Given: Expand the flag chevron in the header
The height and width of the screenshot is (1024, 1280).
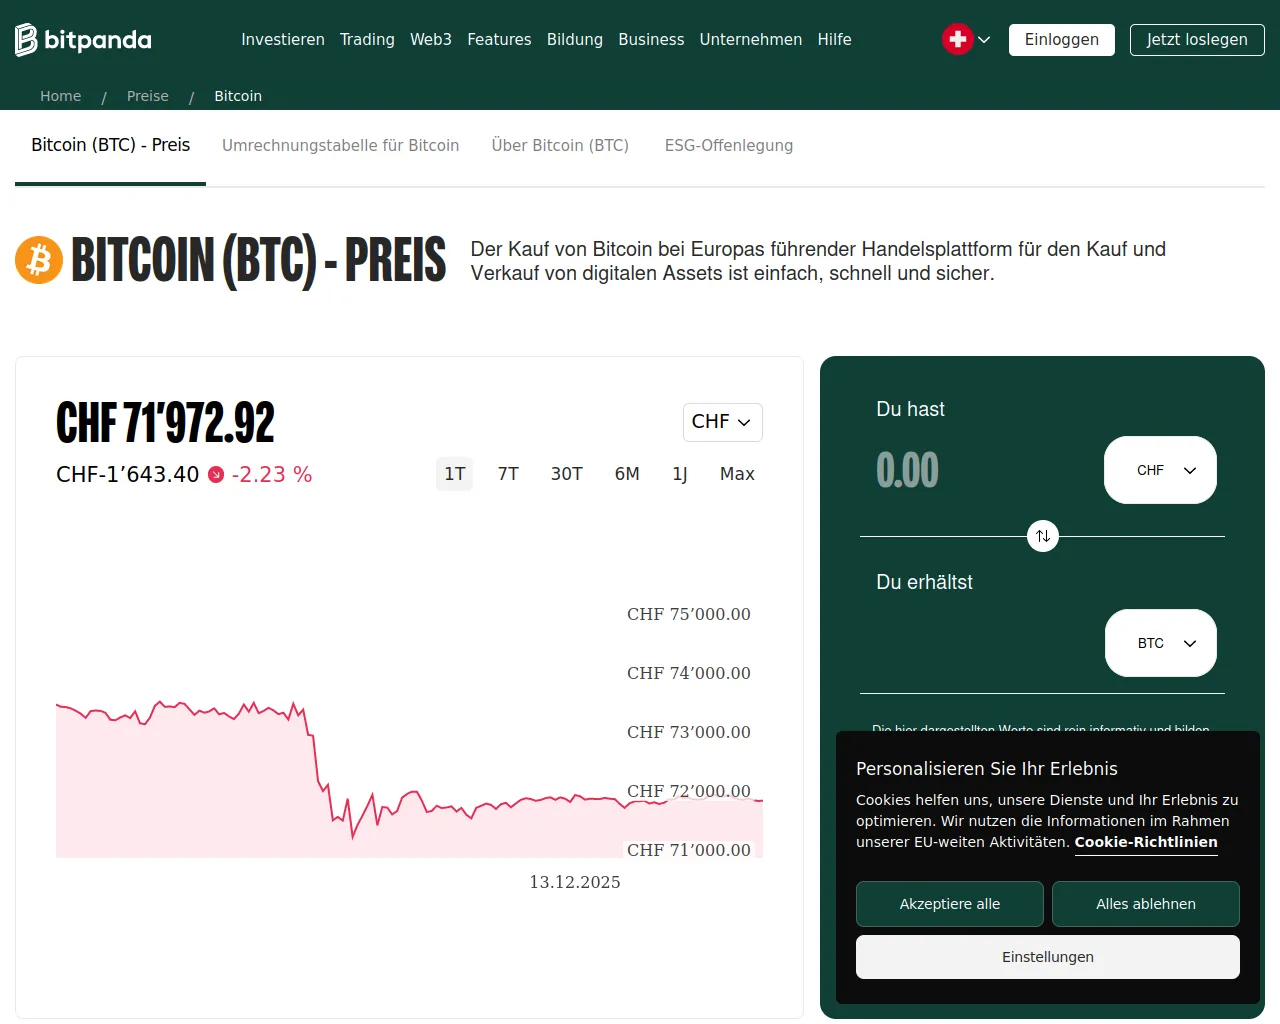Looking at the screenshot, I should (x=983, y=39).
